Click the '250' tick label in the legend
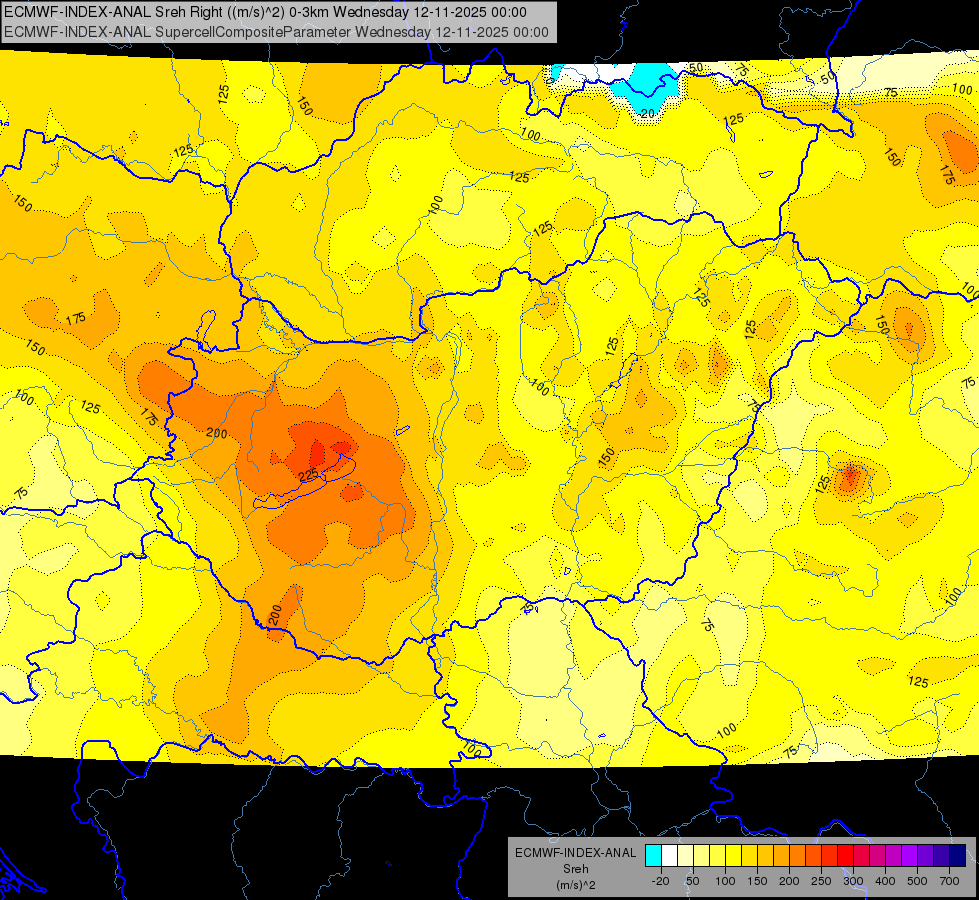This screenshot has width=979, height=900. [x=821, y=881]
